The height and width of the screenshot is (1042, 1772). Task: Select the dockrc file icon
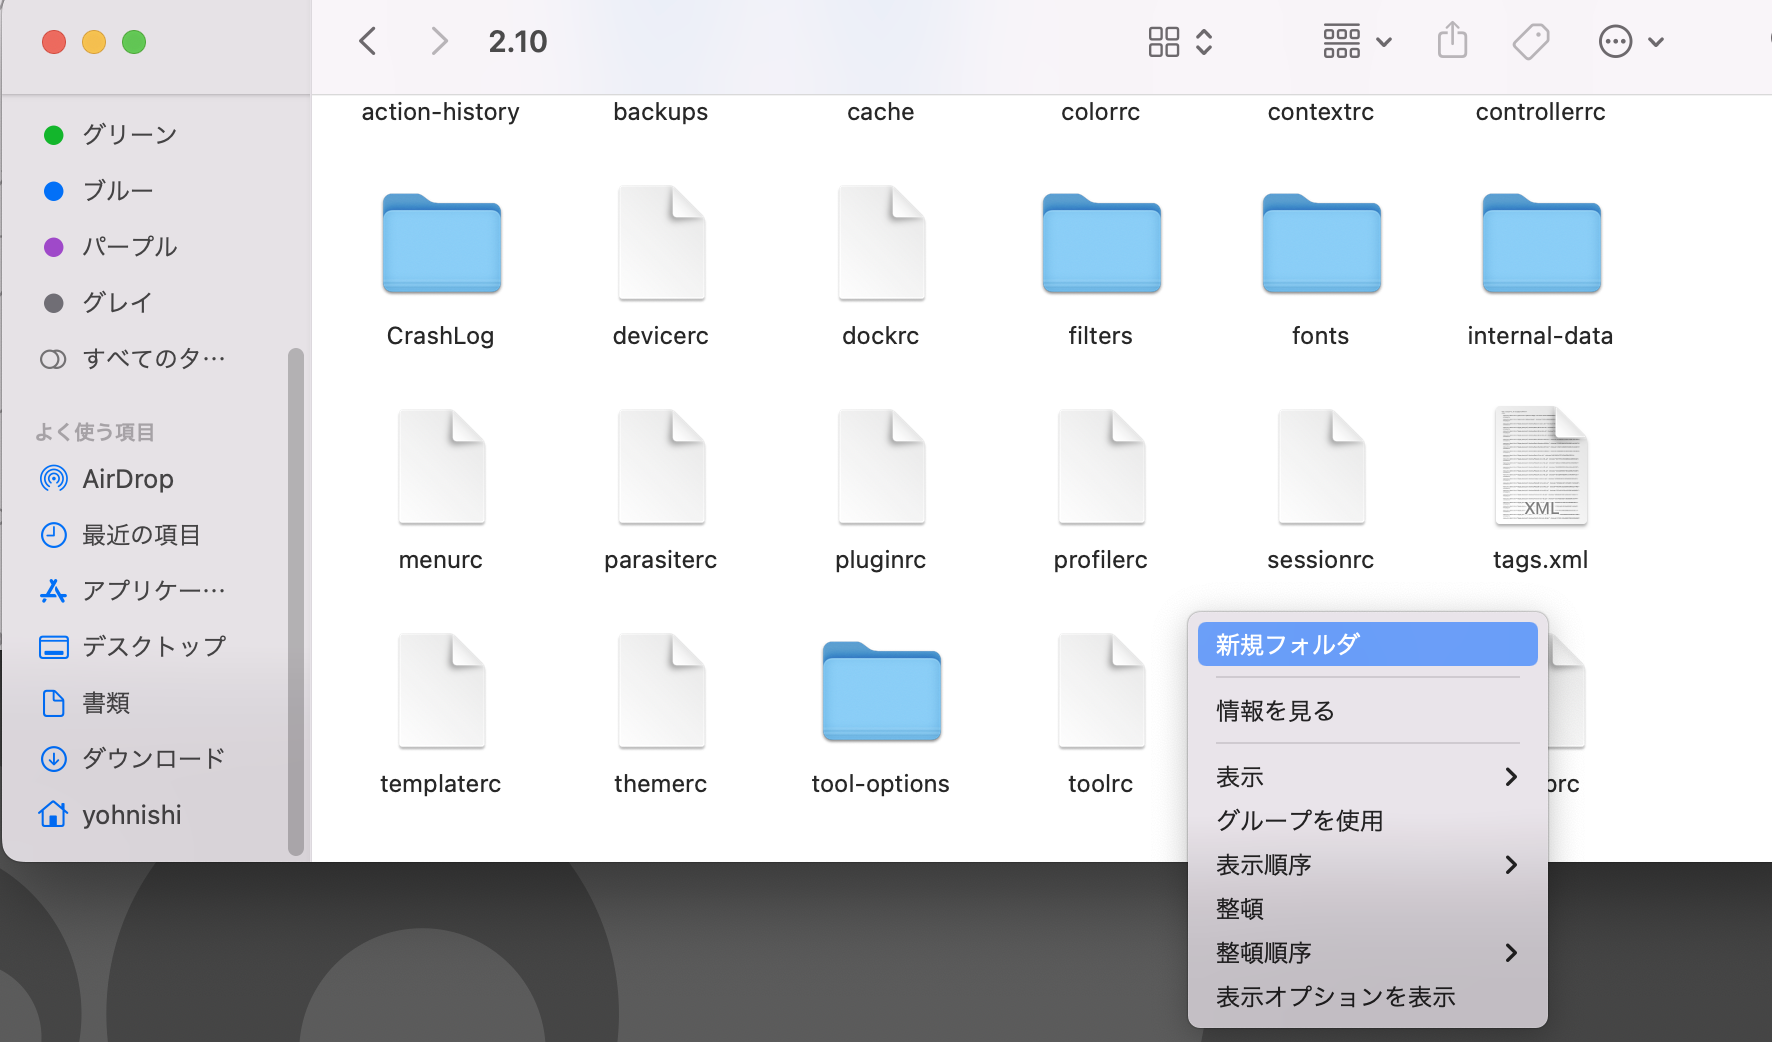881,243
